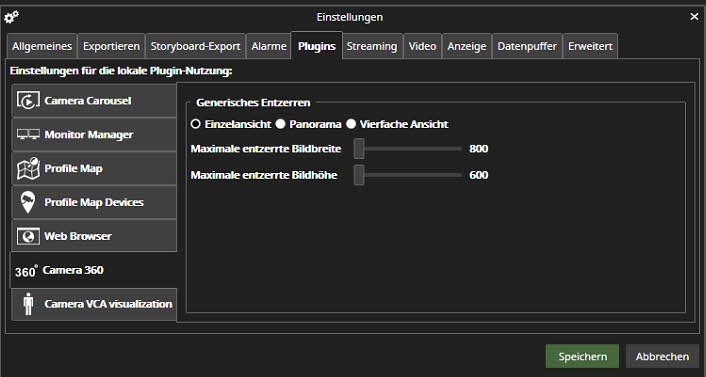Open the Storyboard-Export tab
Screen dimensions: 706x377
(195, 46)
